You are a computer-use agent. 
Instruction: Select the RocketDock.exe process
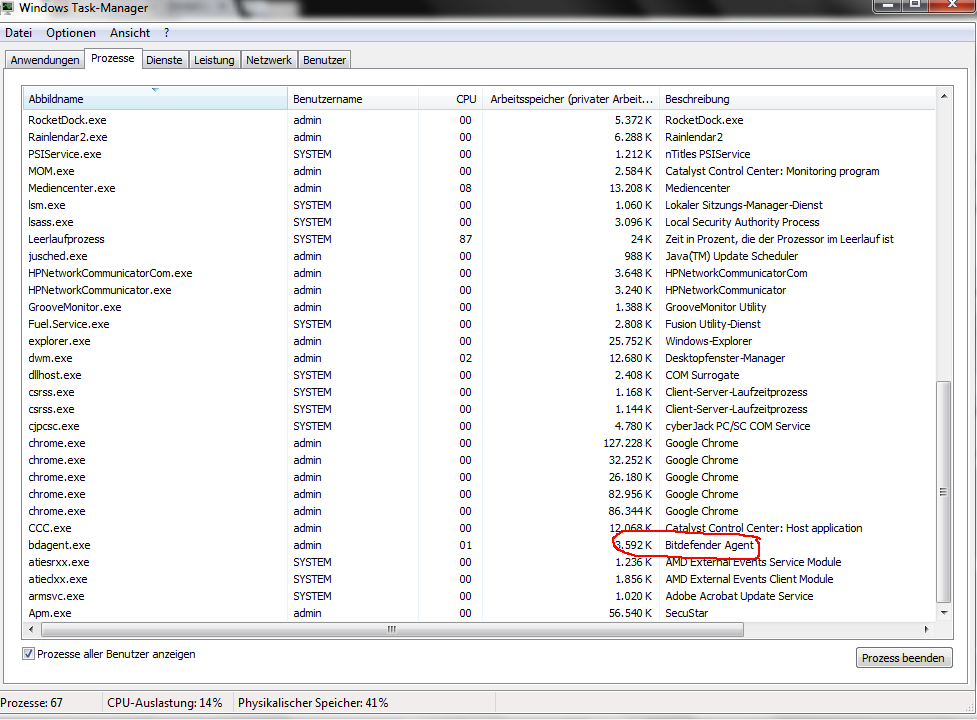479,120
